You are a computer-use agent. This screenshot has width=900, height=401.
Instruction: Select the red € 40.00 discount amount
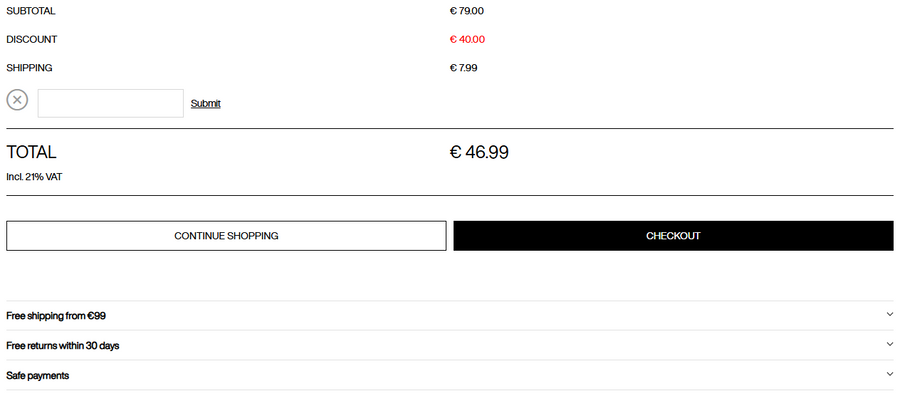pyautogui.click(x=467, y=40)
